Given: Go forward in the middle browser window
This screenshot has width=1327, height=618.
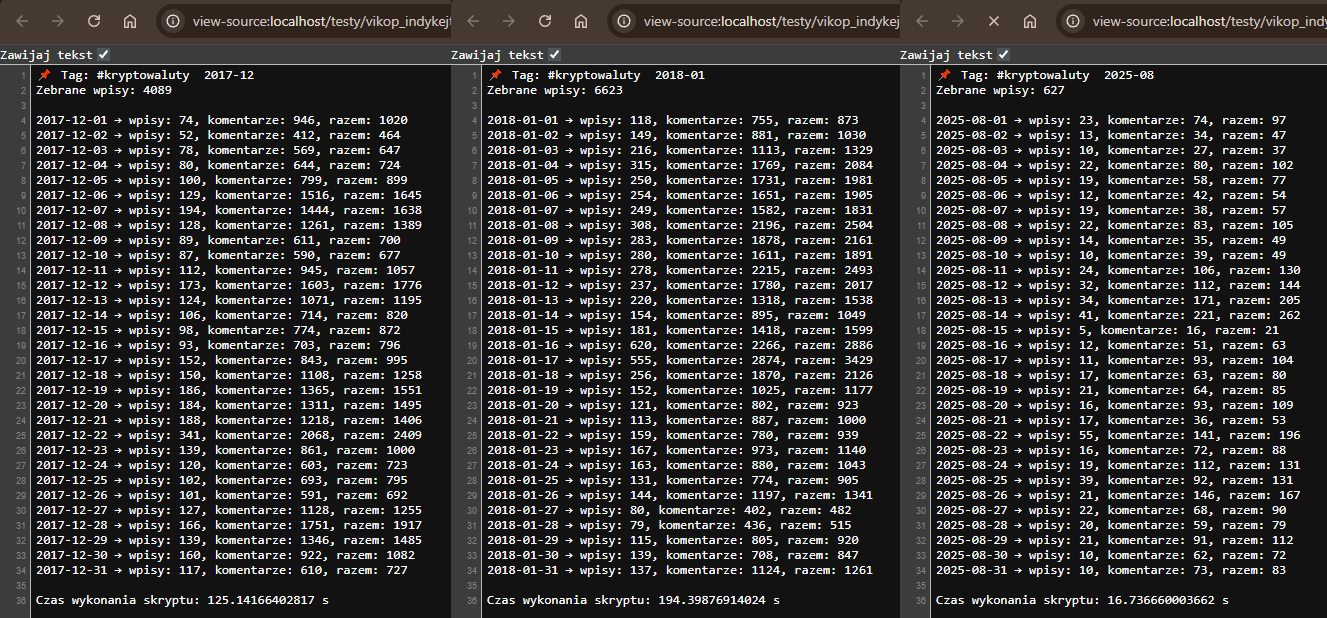Looking at the screenshot, I should pyautogui.click(x=509, y=21).
